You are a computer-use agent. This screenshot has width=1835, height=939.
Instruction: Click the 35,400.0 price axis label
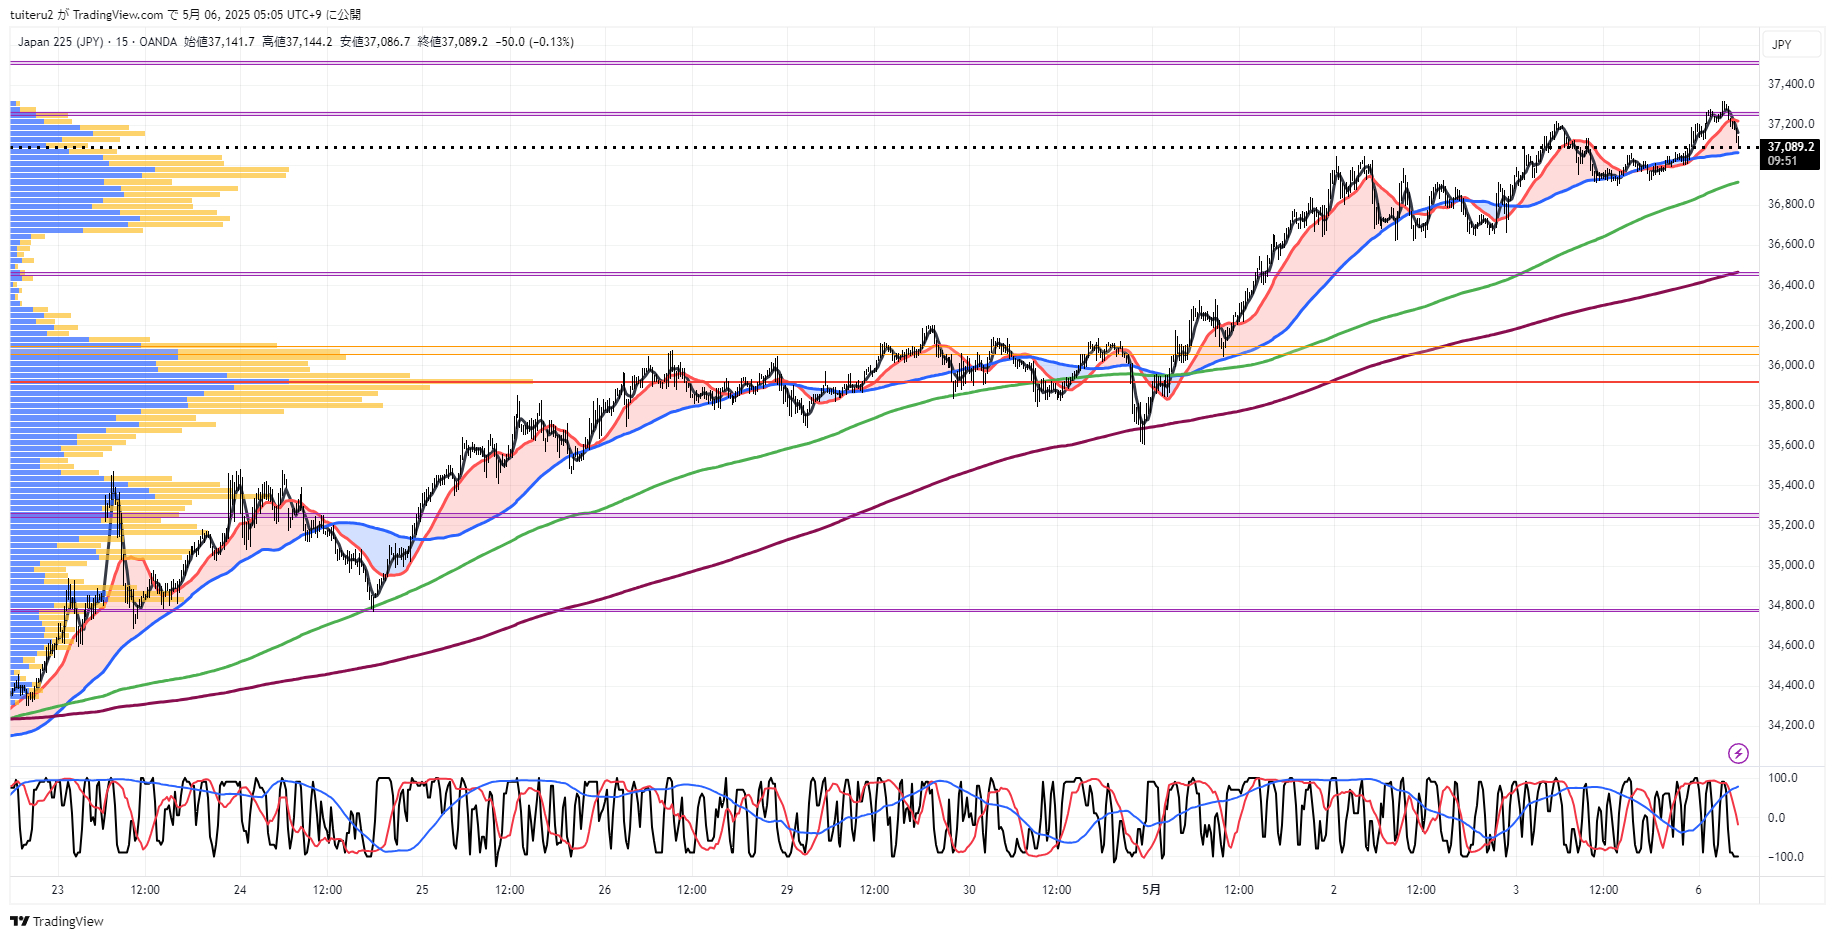pos(1791,485)
